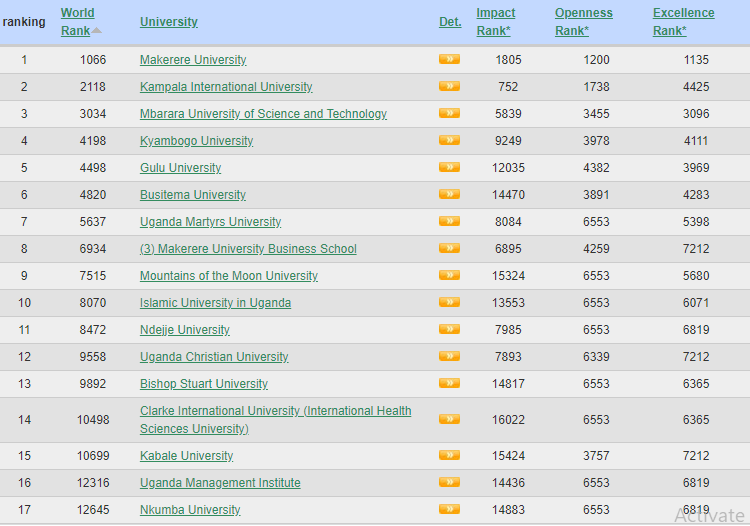Open details icon for Uganda Christian University
This screenshot has height=526, width=750.
(x=449, y=356)
